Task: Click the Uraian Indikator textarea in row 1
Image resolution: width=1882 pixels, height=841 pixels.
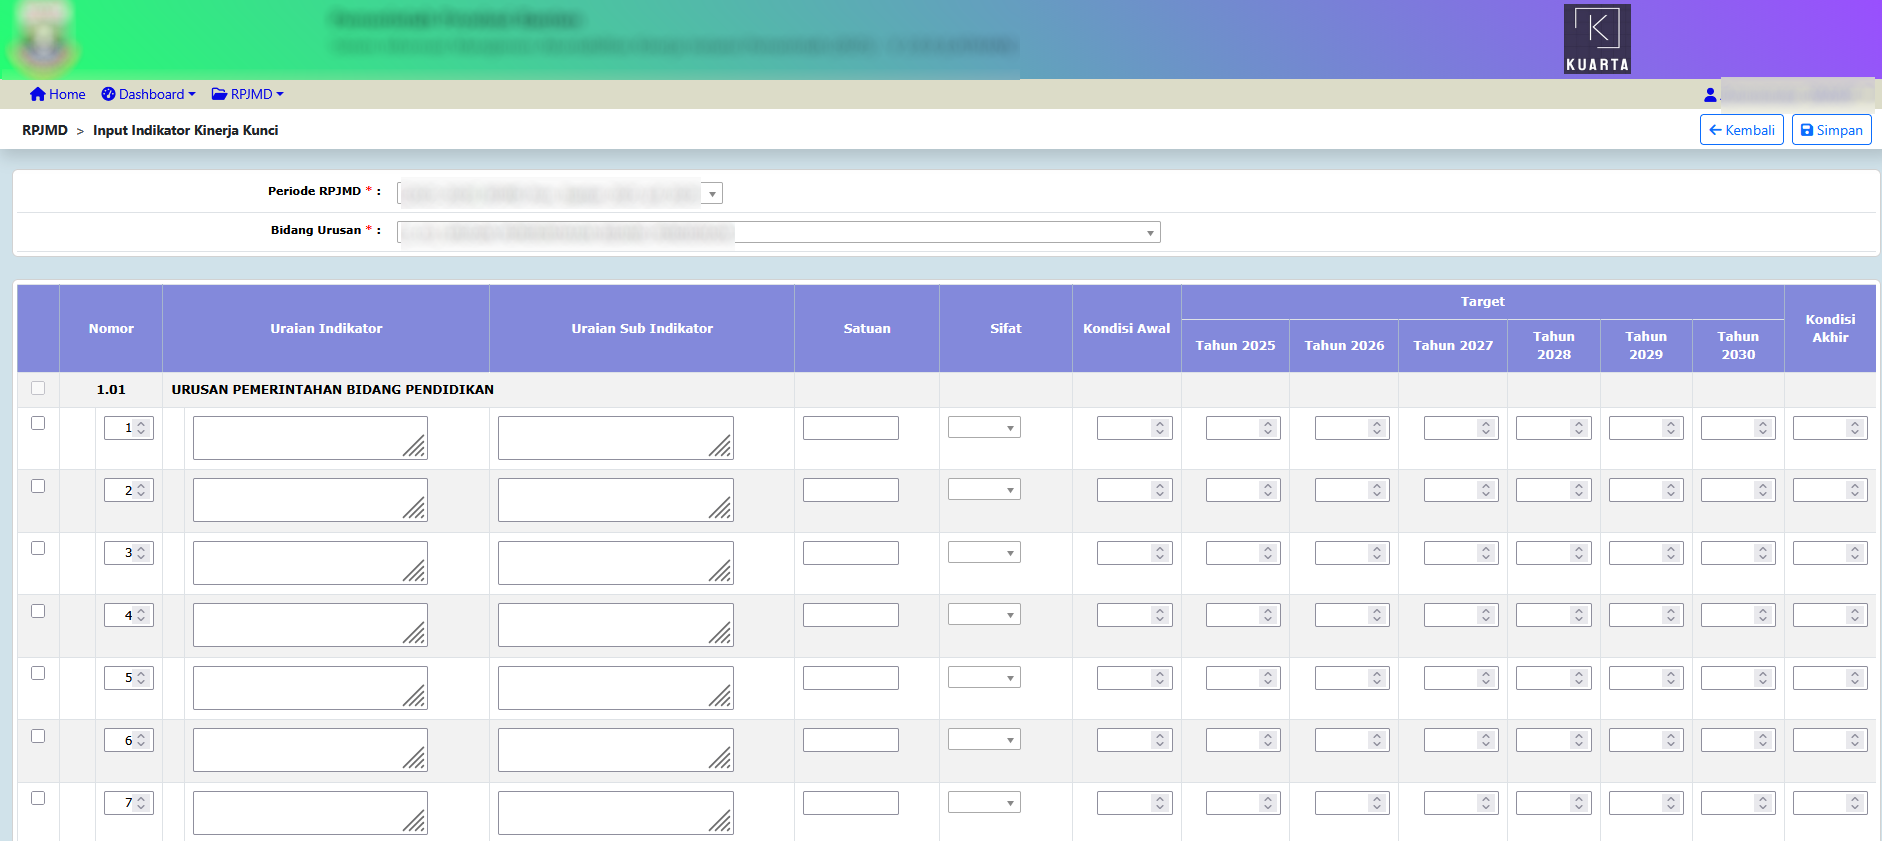Action: [x=309, y=438]
